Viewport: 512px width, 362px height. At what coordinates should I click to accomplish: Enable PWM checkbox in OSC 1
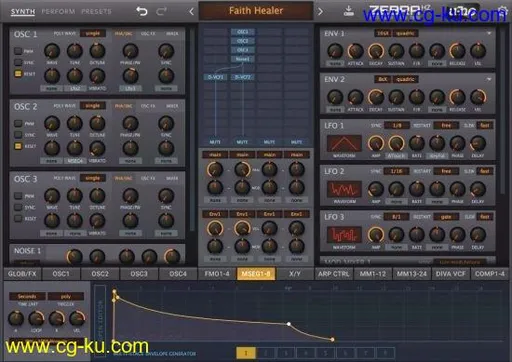18,51
